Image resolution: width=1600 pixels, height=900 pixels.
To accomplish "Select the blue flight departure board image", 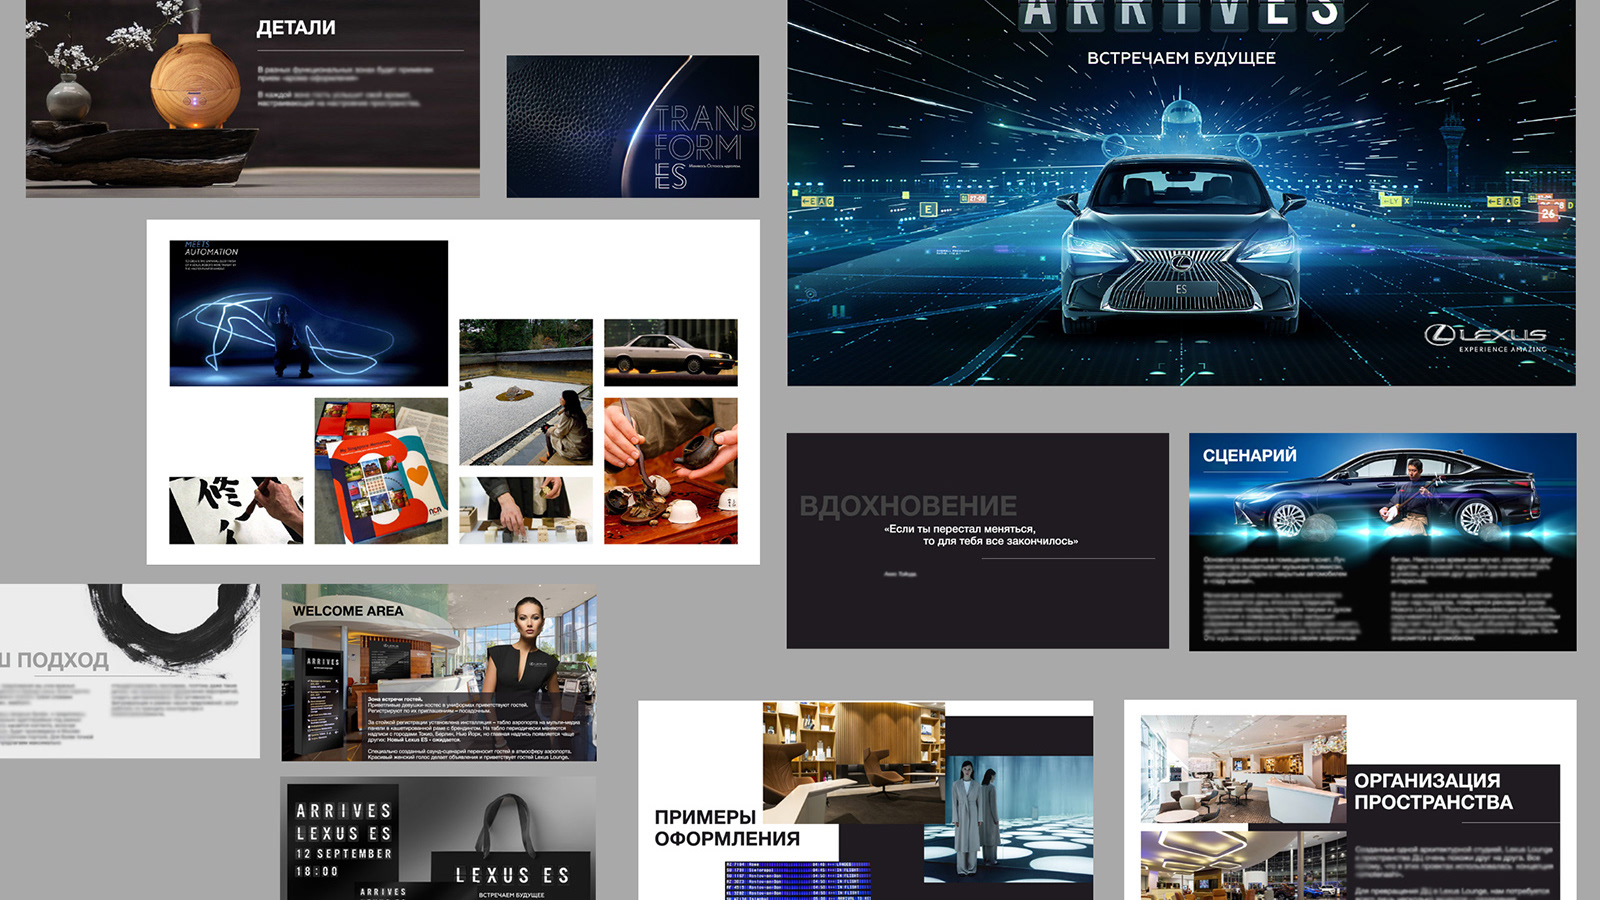I will 798,881.
